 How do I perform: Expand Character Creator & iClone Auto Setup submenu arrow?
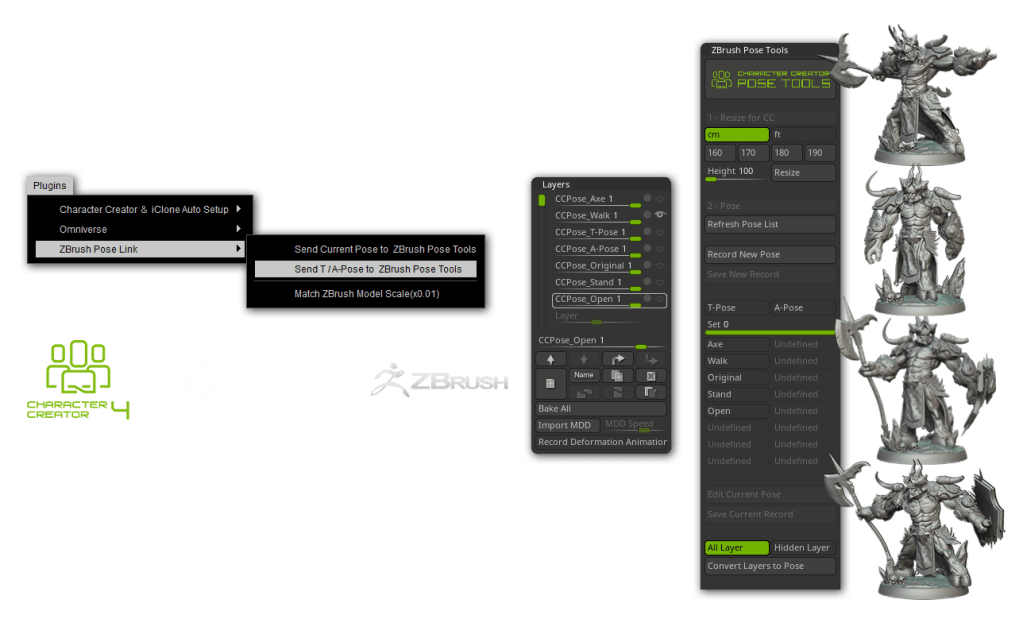tap(239, 209)
